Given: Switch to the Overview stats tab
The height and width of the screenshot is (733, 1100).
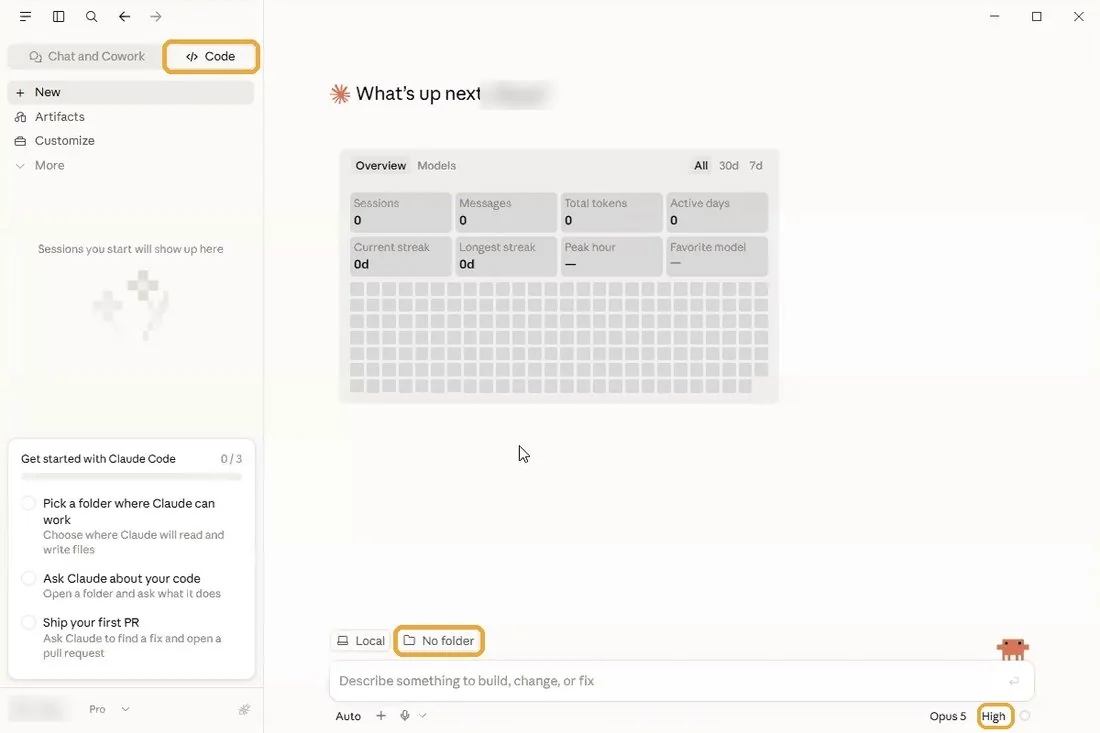Looking at the screenshot, I should coord(380,166).
